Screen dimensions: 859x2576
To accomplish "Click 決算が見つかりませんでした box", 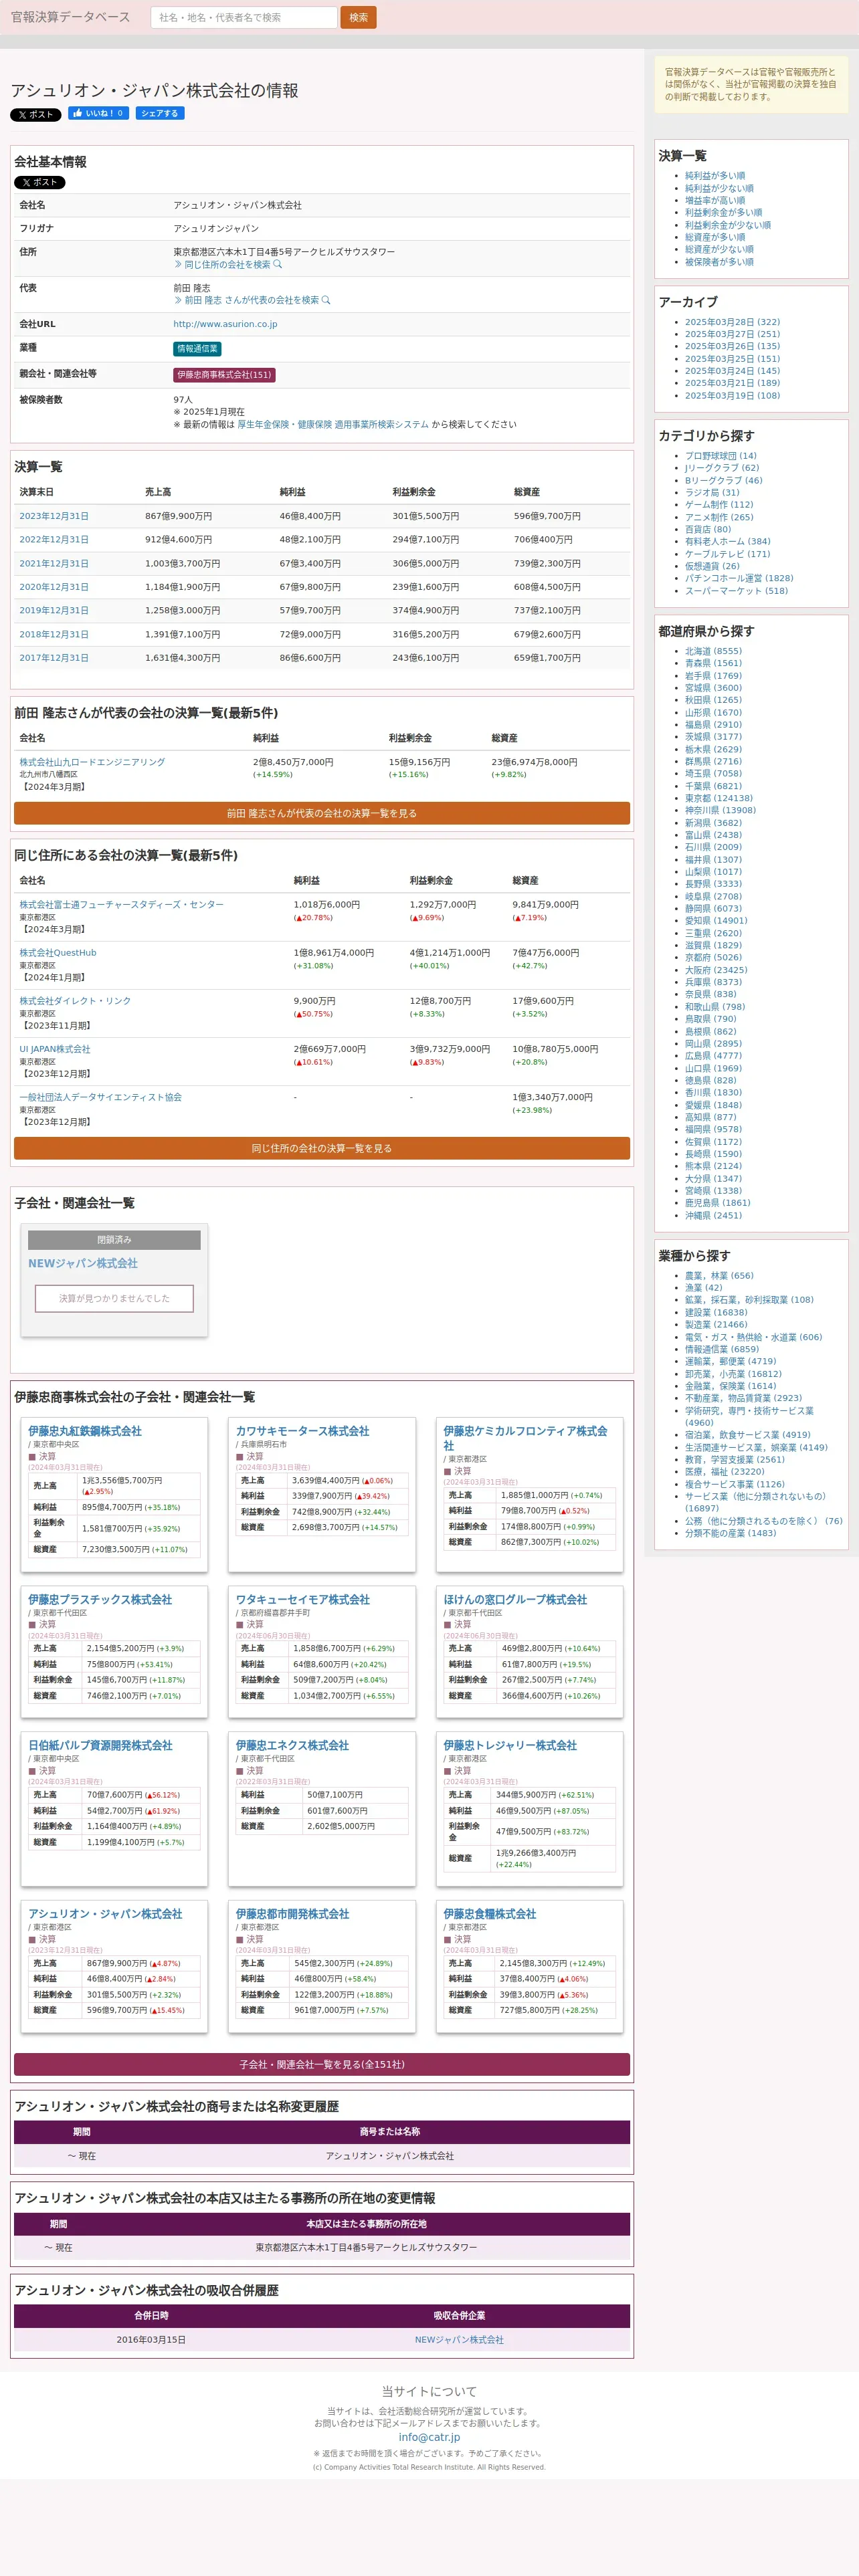I will pyautogui.click(x=114, y=1298).
